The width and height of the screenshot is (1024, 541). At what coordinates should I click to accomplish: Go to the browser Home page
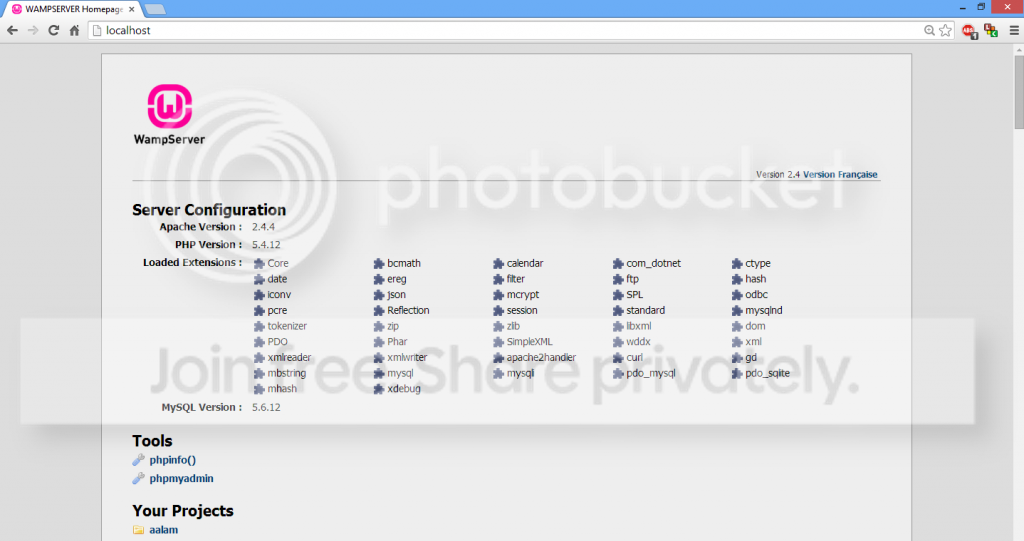click(x=74, y=30)
